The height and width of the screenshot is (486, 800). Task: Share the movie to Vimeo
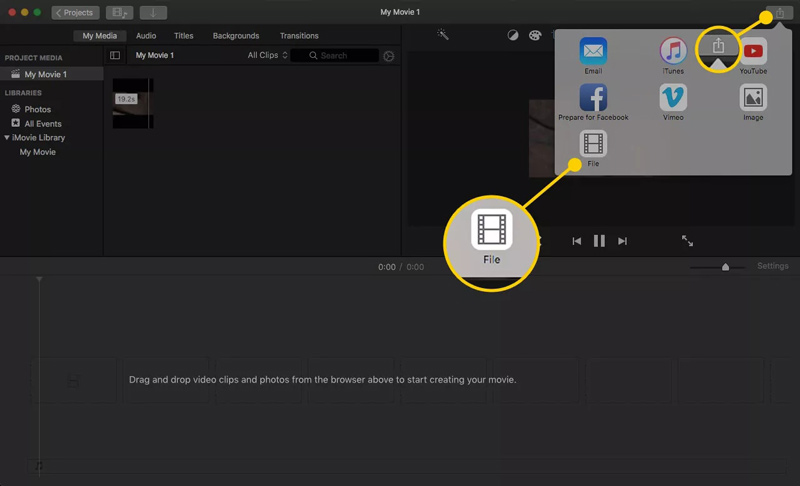point(673,98)
